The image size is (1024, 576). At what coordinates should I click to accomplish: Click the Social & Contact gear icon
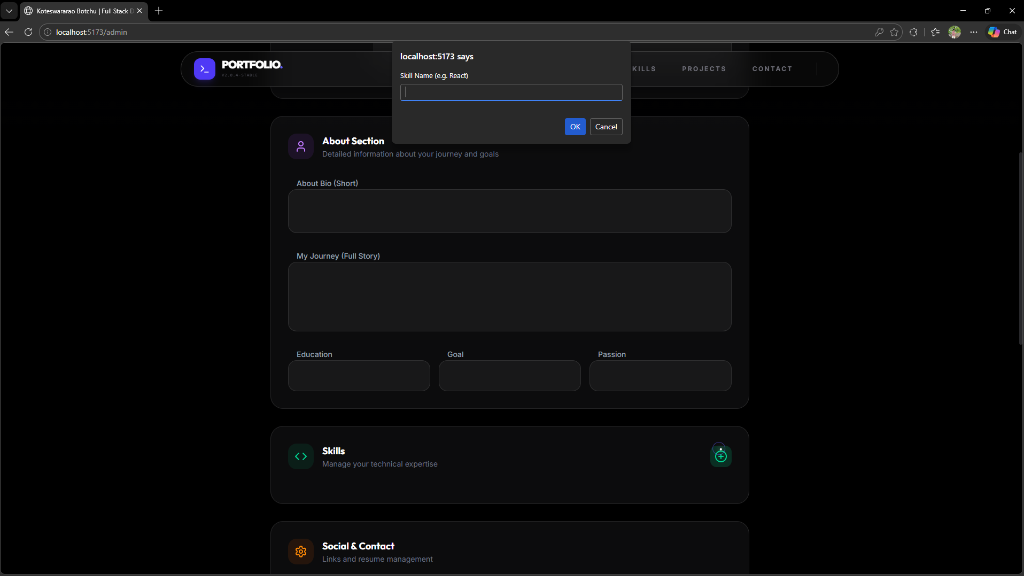coord(301,551)
